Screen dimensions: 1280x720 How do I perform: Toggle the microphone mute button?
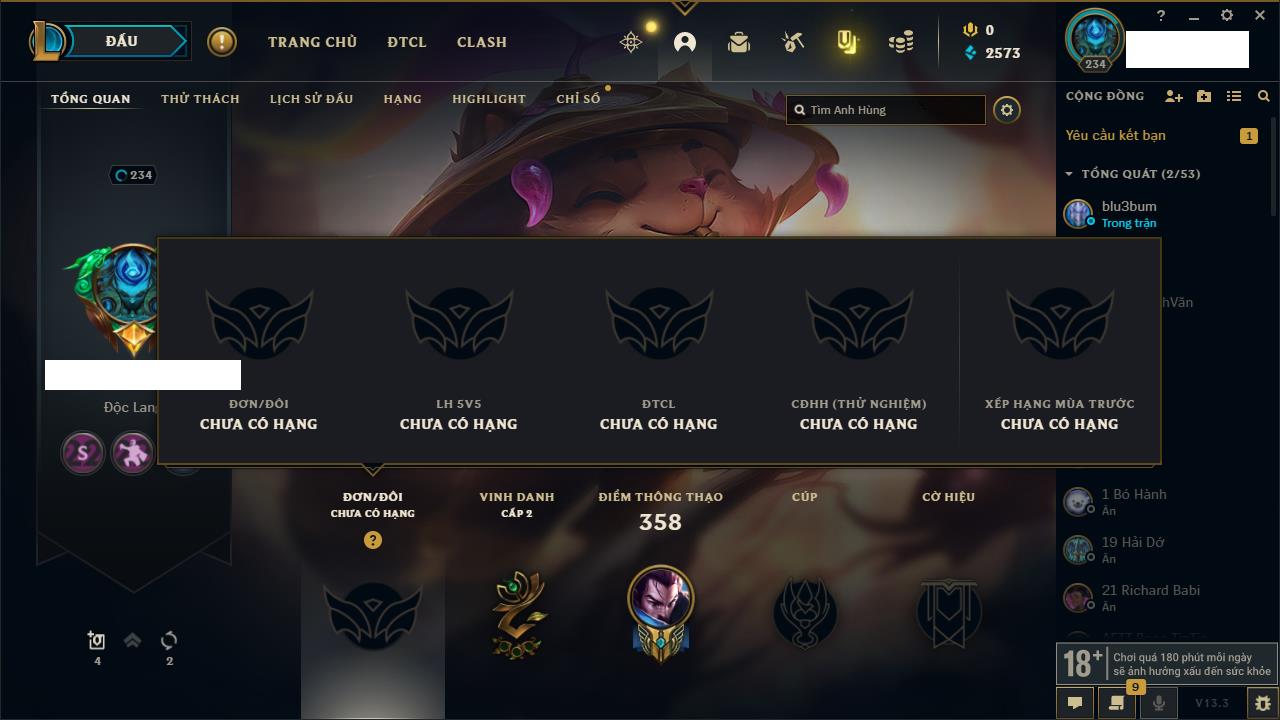point(1159,703)
